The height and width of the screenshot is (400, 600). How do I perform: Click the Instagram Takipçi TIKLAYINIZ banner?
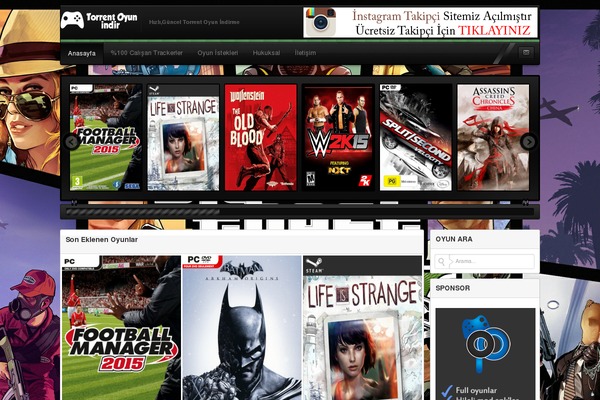(420, 22)
